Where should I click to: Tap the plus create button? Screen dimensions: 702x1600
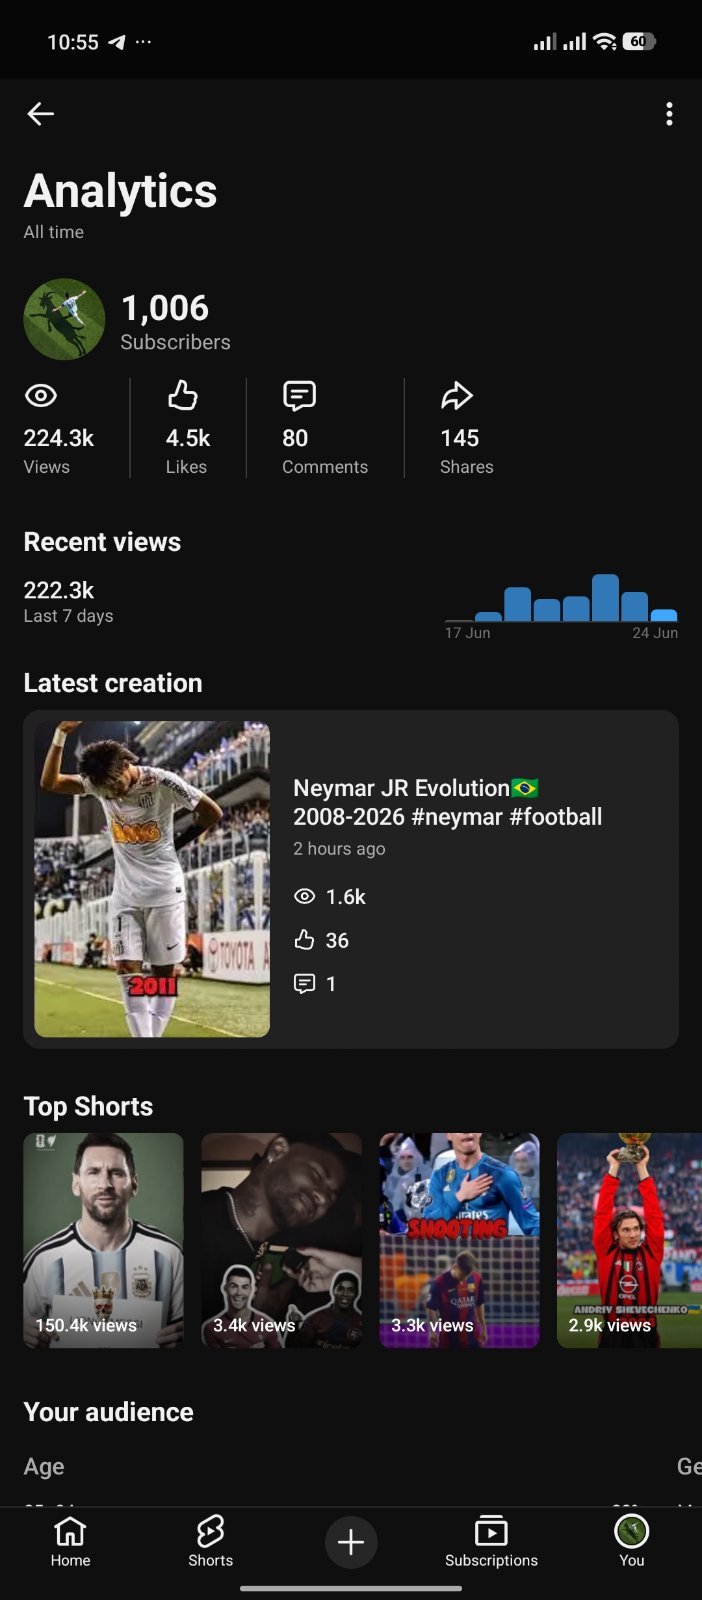pyautogui.click(x=351, y=1543)
